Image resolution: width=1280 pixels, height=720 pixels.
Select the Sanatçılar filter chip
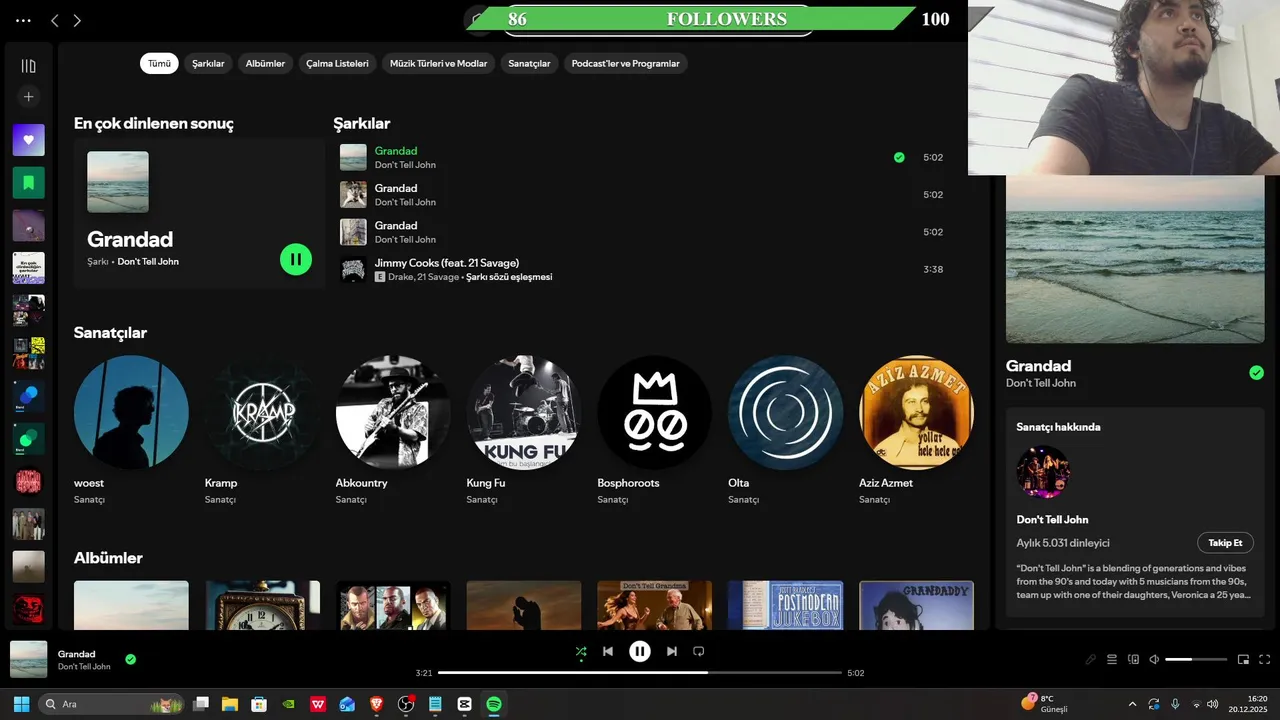529,63
